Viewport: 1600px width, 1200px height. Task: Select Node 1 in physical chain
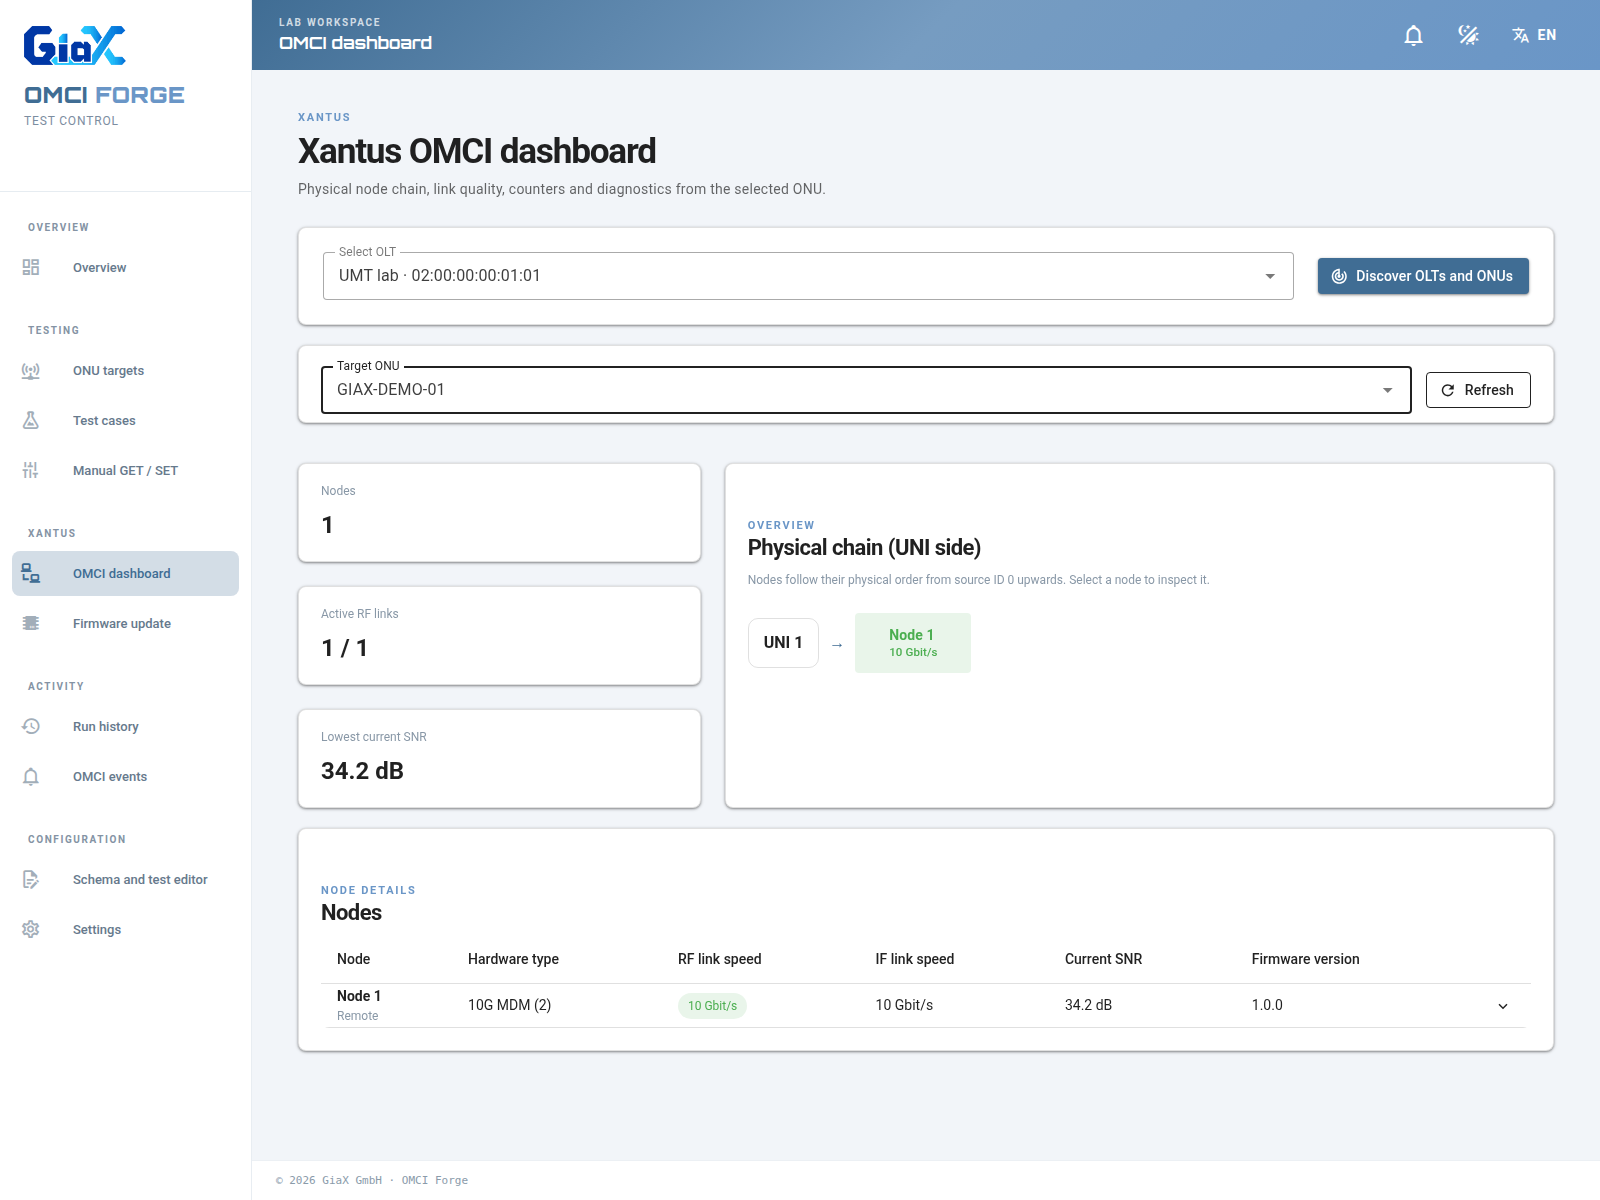tap(913, 643)
